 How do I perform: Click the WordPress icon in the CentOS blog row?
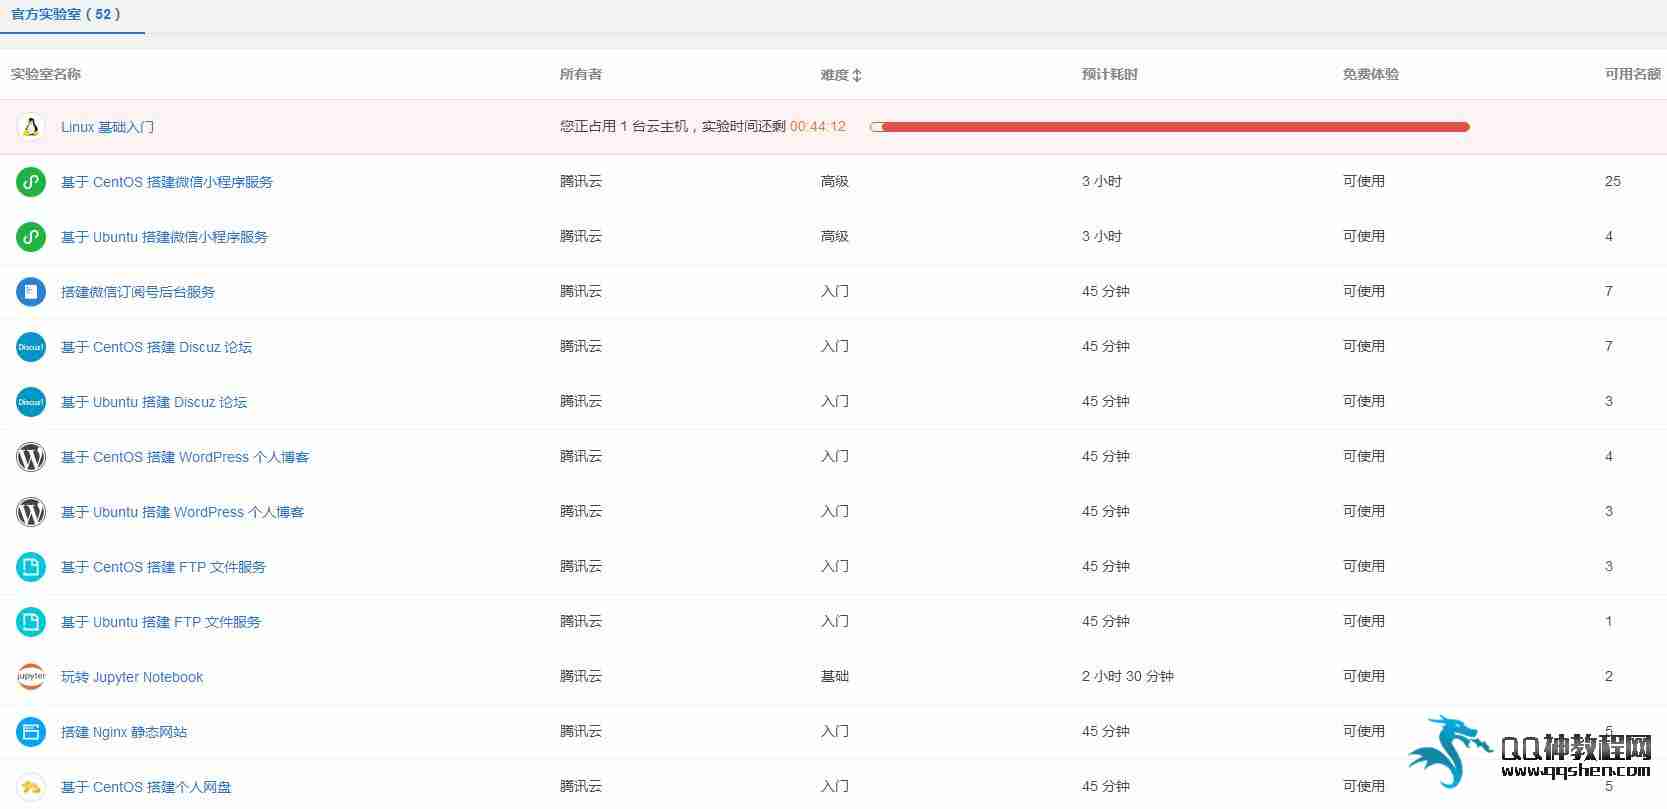[31, 457]
